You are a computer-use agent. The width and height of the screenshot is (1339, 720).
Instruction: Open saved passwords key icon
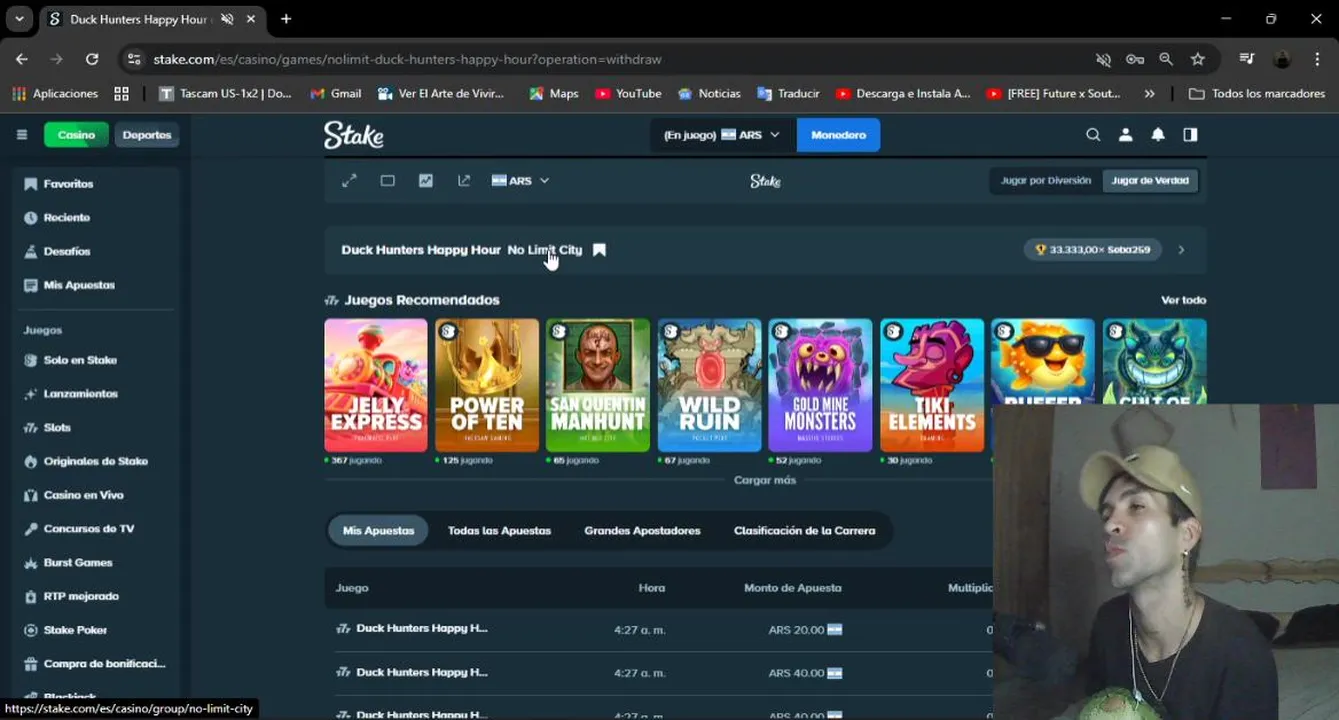(1135, 59)
